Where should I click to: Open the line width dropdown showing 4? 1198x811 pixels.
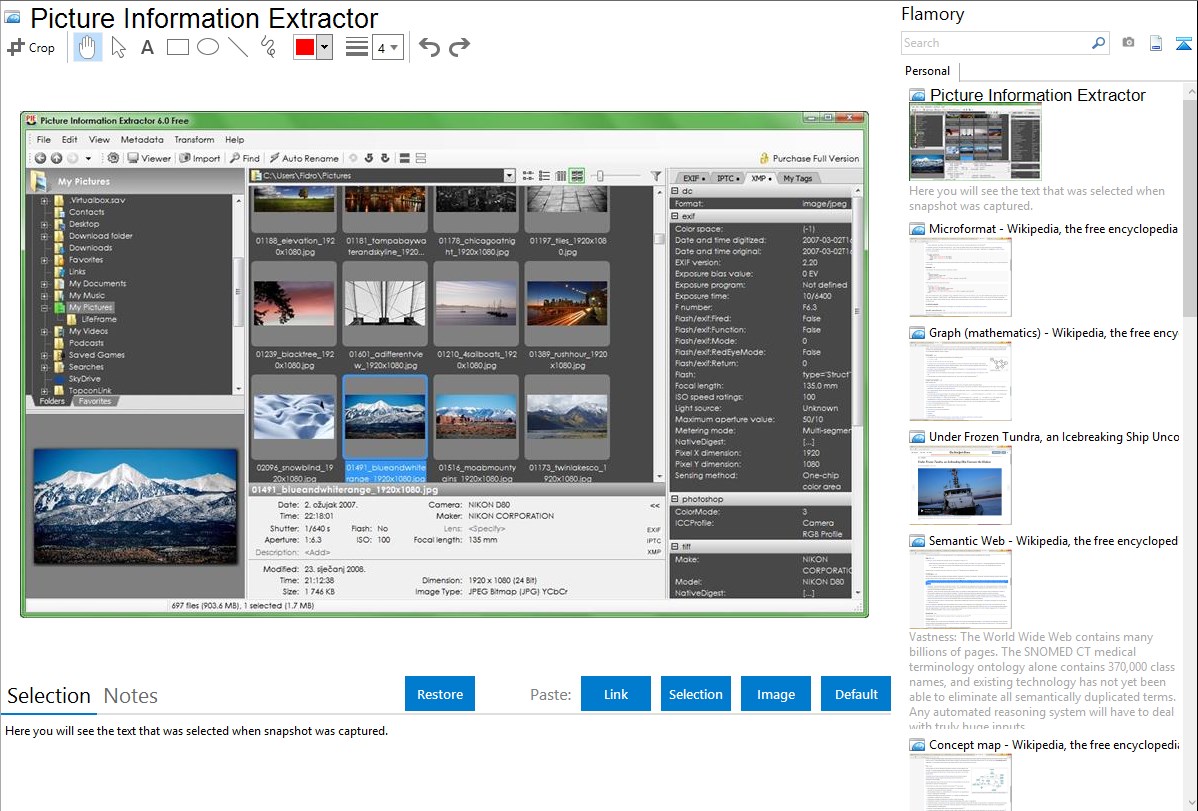(388, 48)
